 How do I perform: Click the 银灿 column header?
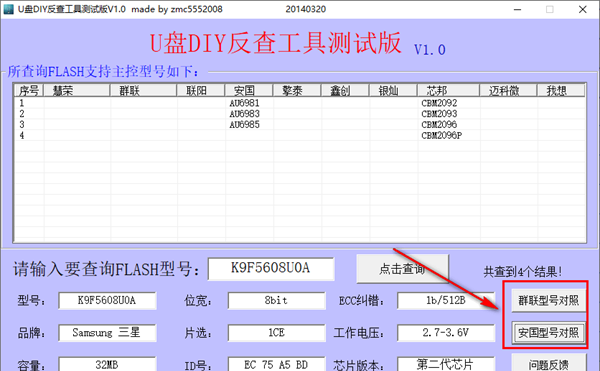393,90
